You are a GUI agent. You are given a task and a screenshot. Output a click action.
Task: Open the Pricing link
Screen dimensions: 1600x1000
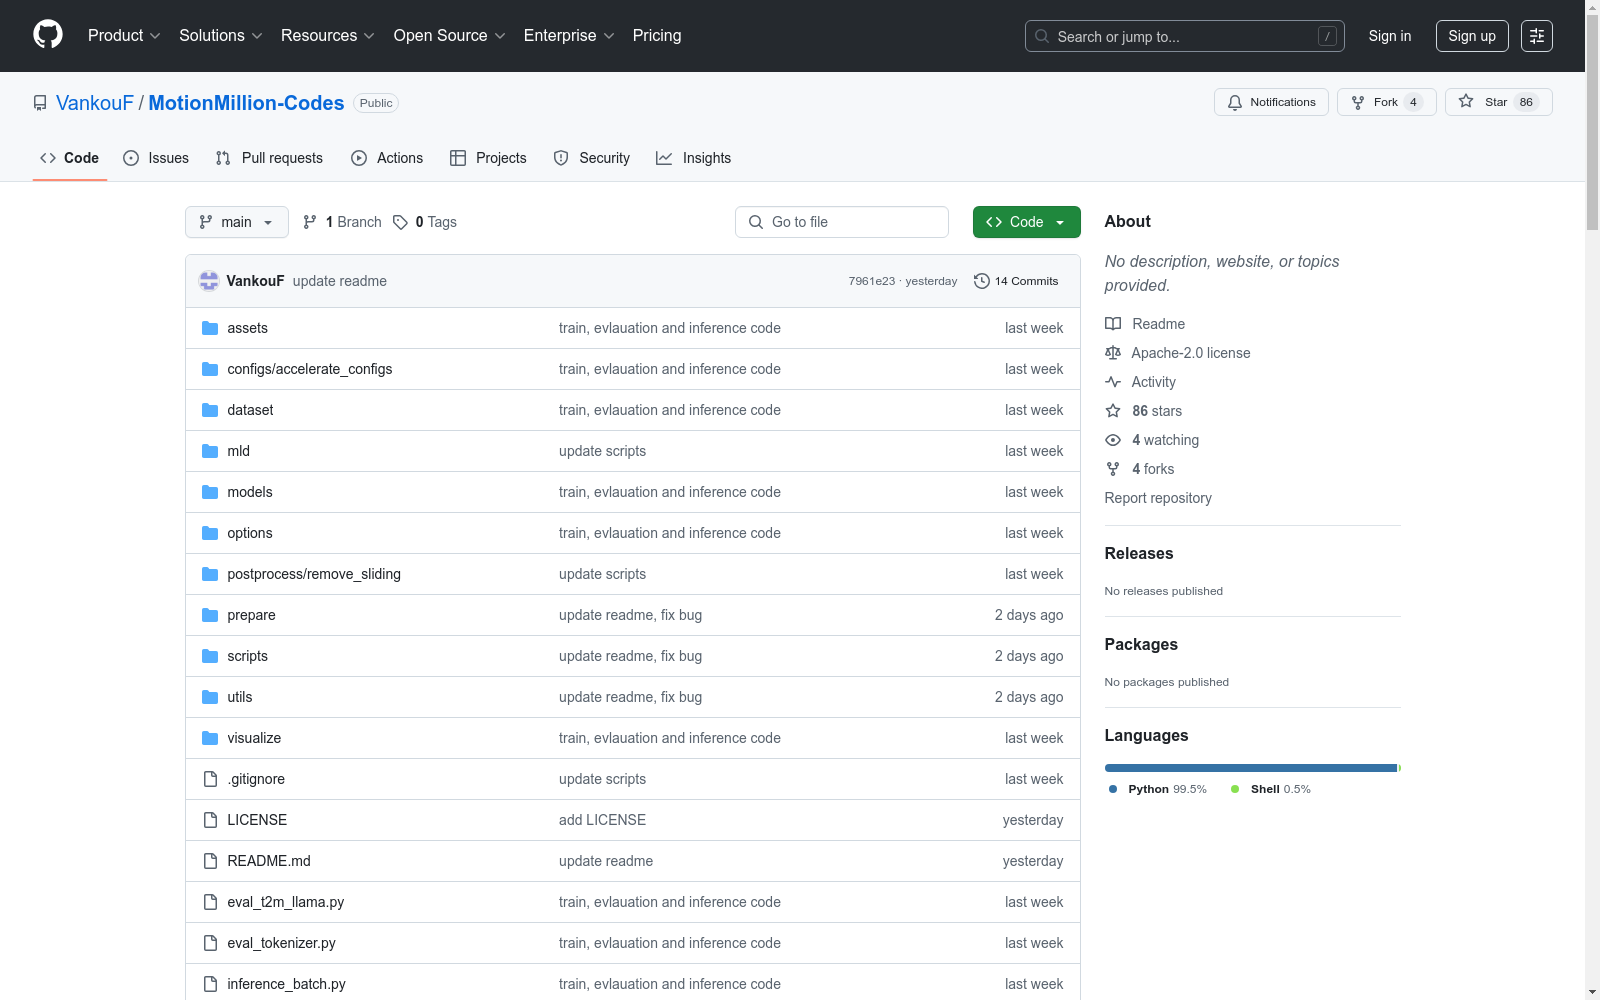[x=657, y=35]
